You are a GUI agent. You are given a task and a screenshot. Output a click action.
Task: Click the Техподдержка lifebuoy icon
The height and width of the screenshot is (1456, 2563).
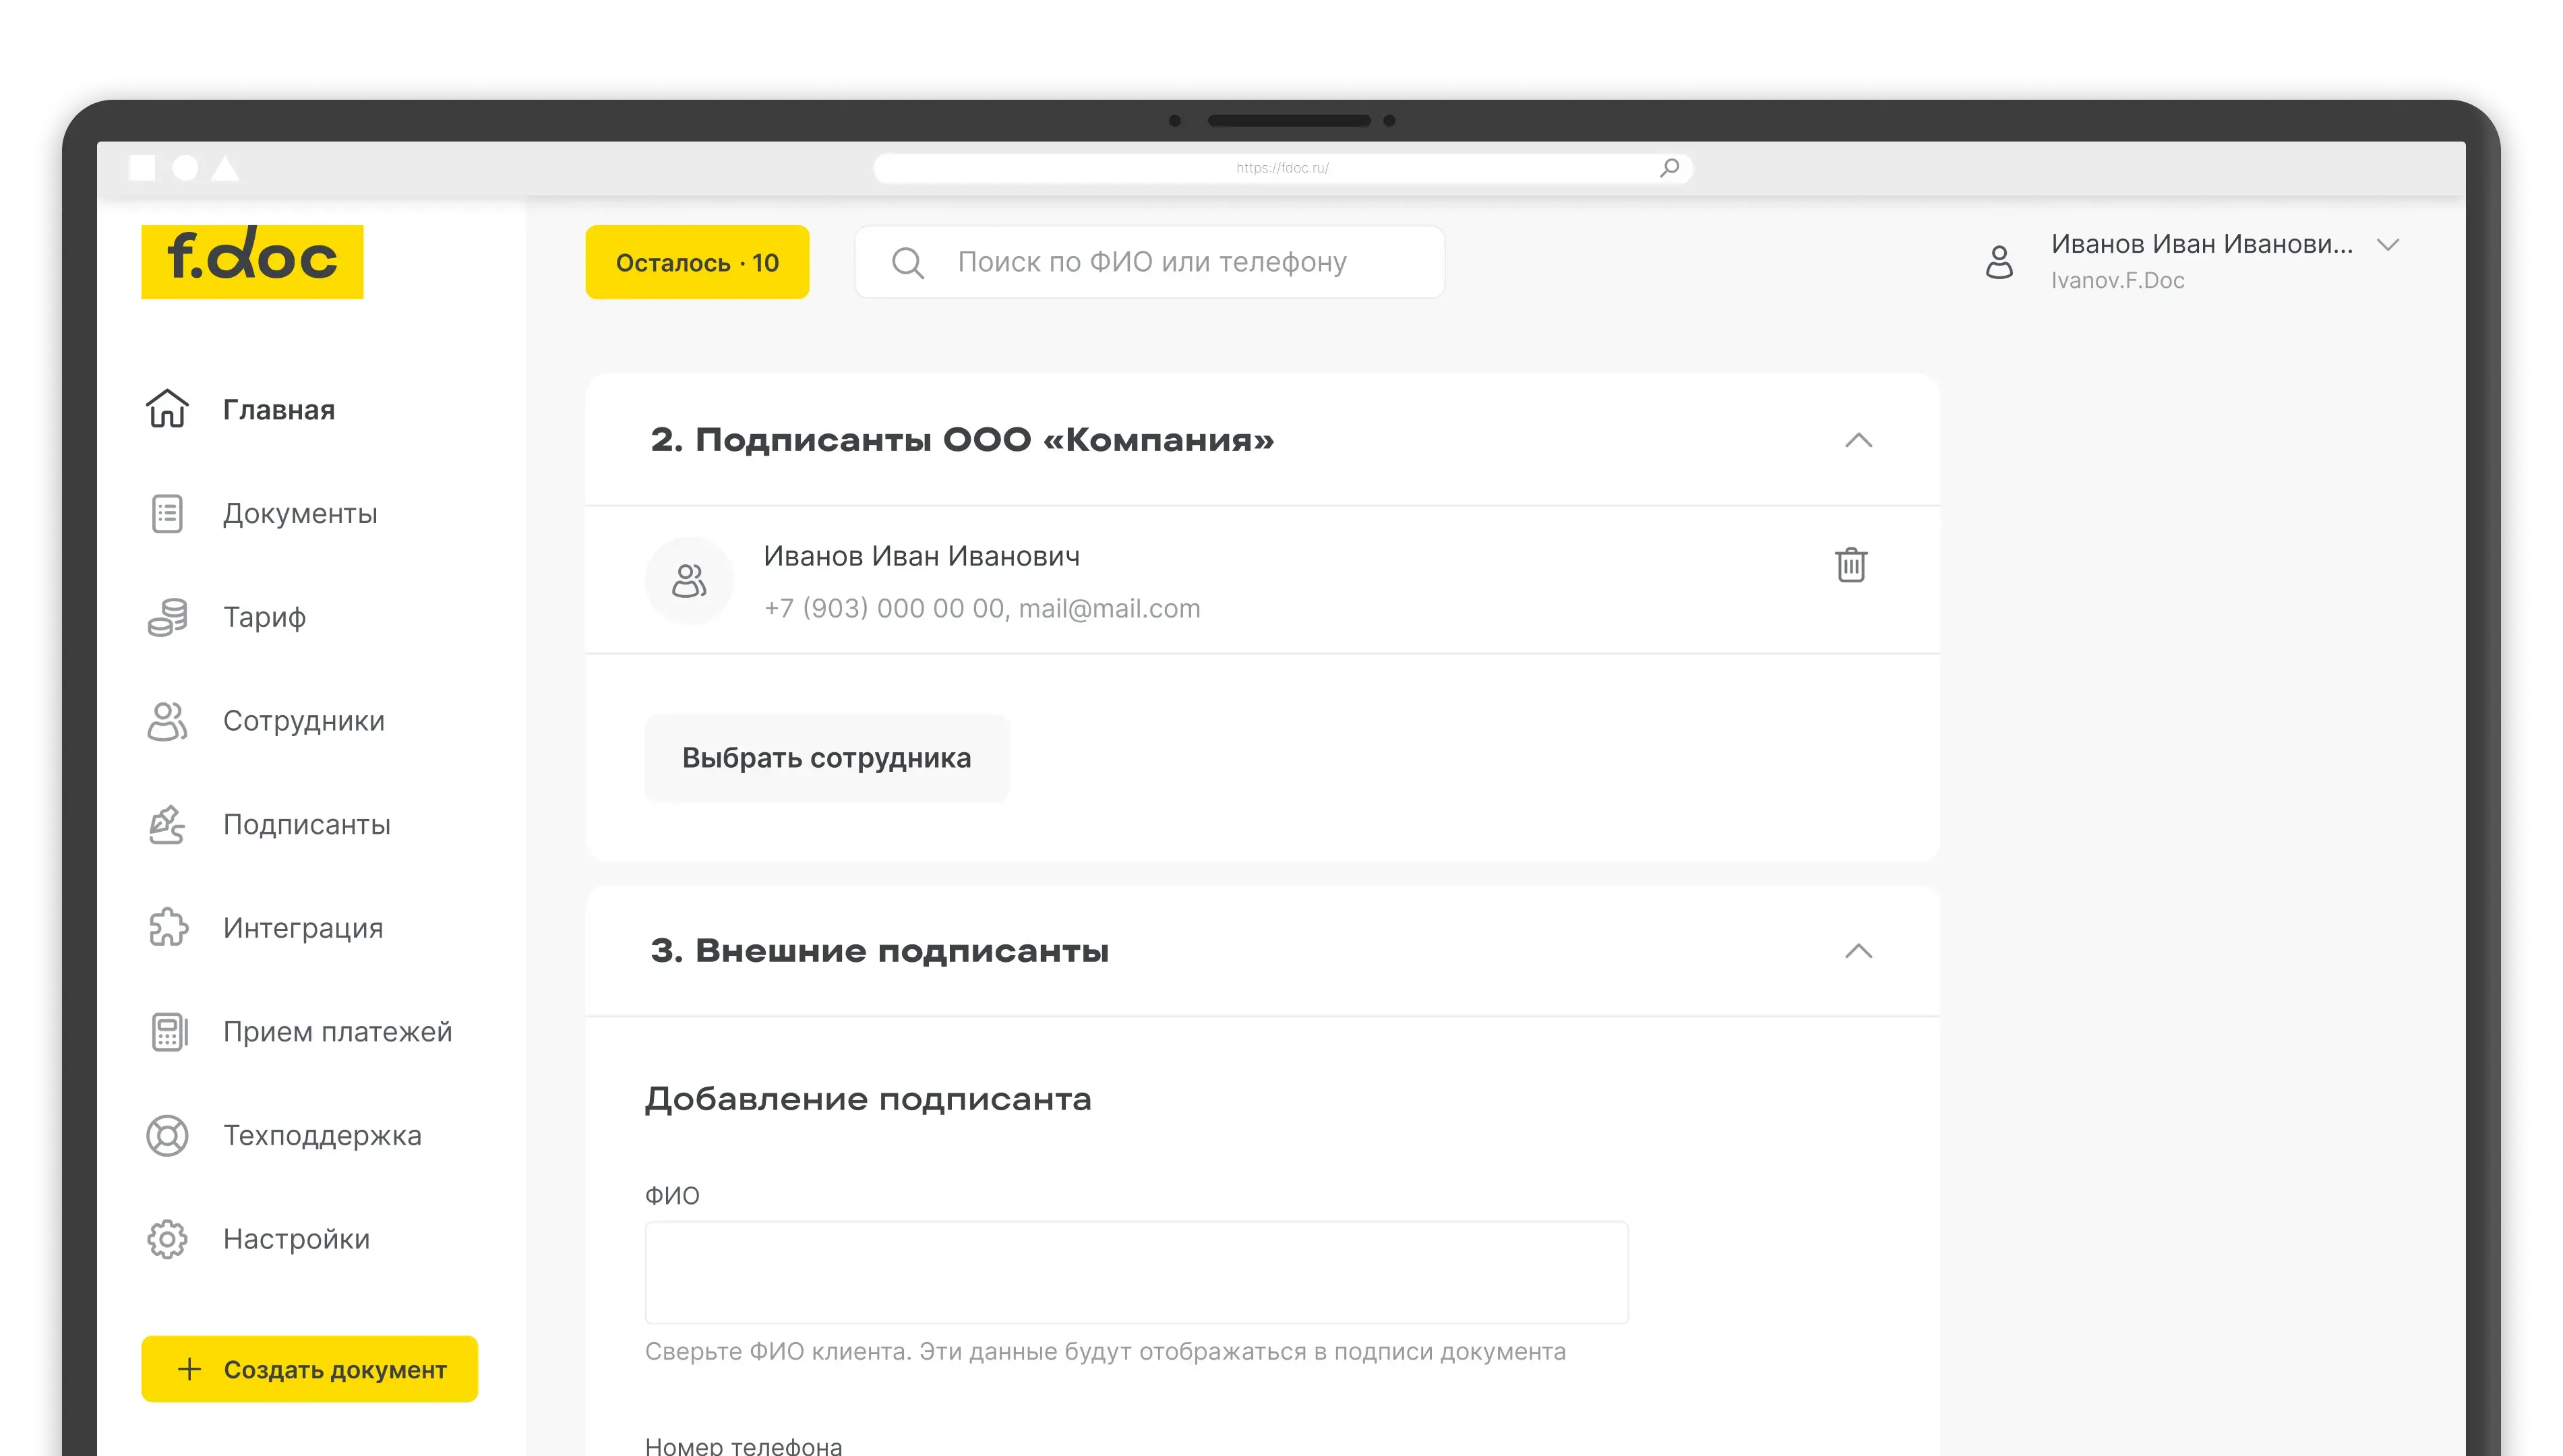[167, 1136]
